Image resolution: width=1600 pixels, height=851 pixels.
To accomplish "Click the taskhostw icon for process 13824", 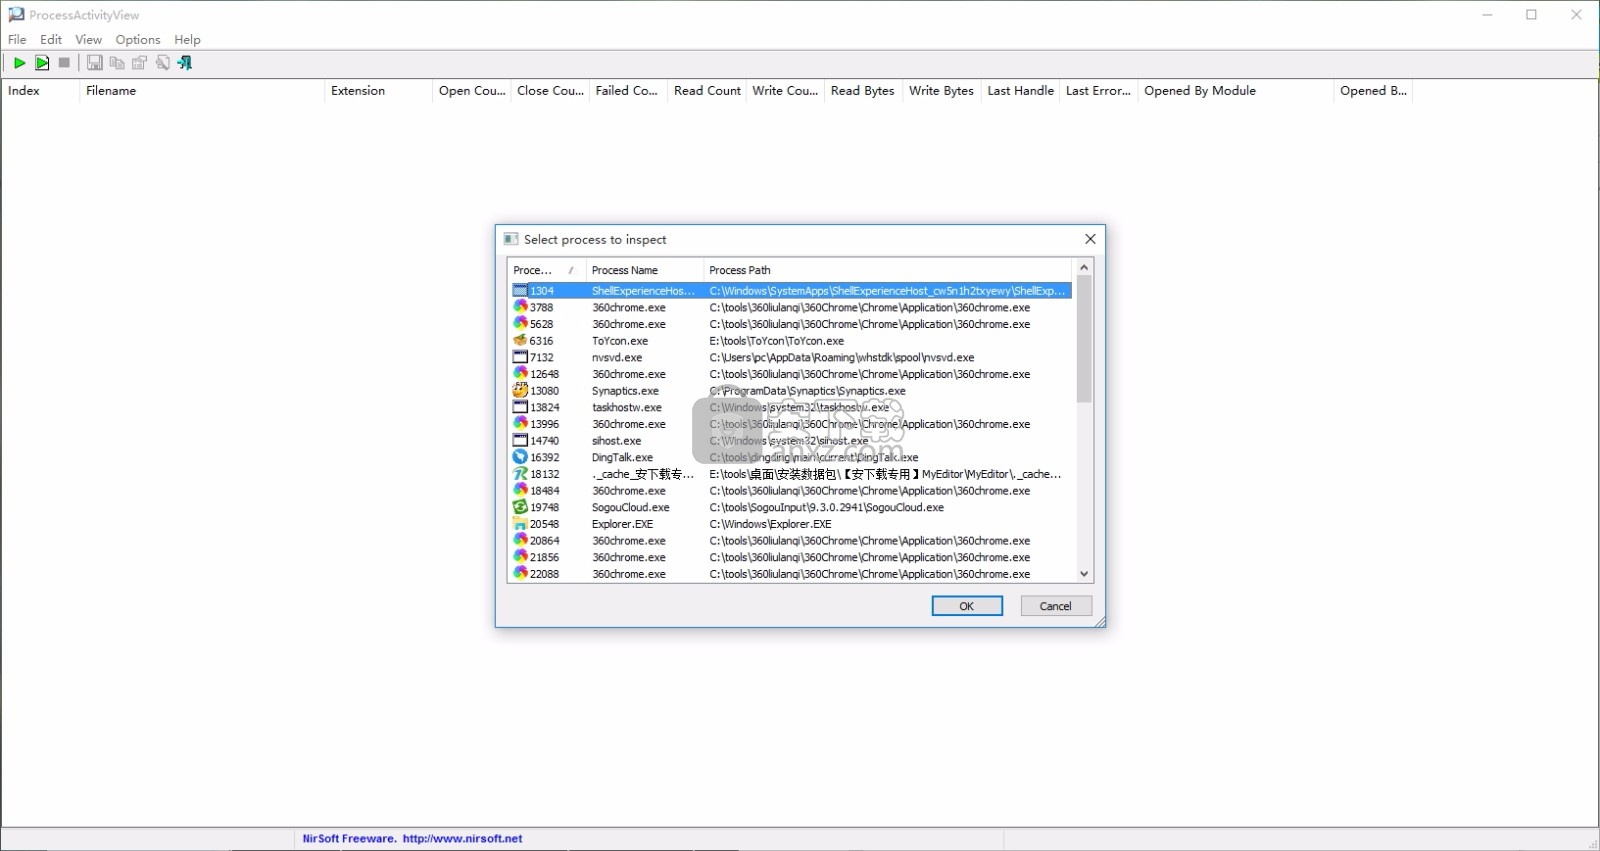I will click(520, 407).
